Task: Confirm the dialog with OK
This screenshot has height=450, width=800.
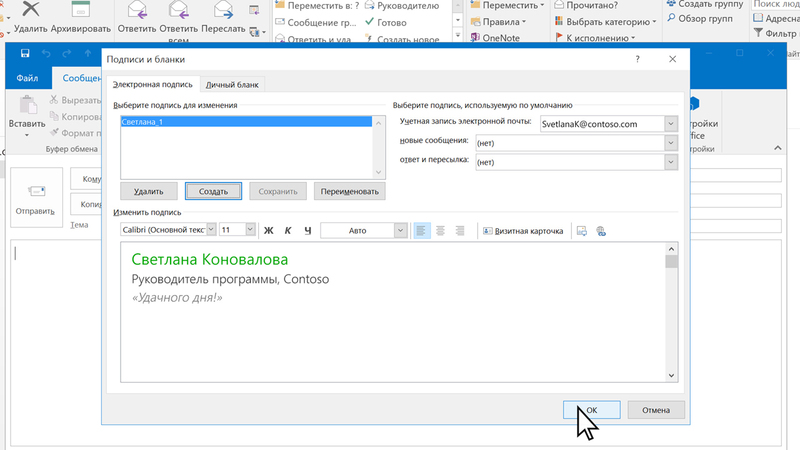Action: pyautogui.click(x=592, y=409)
